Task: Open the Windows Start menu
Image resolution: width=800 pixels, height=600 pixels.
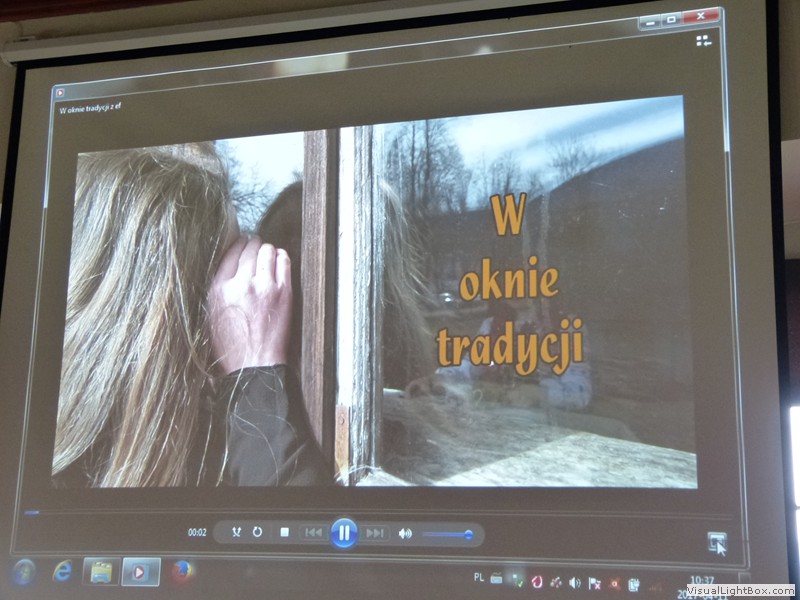Action: click(23, 572)
